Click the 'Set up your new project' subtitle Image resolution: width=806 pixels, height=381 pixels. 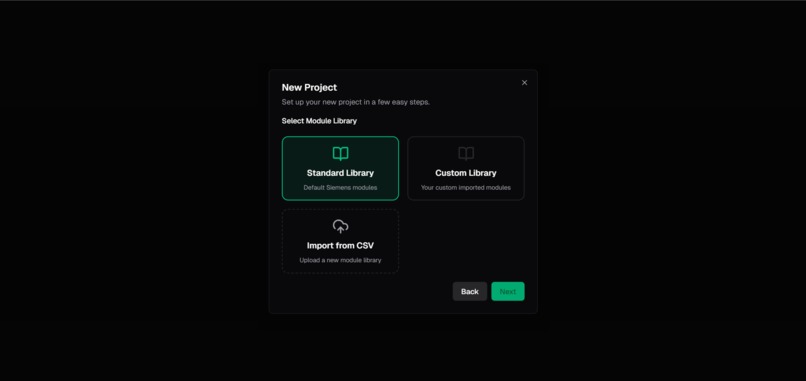[356, 102]
